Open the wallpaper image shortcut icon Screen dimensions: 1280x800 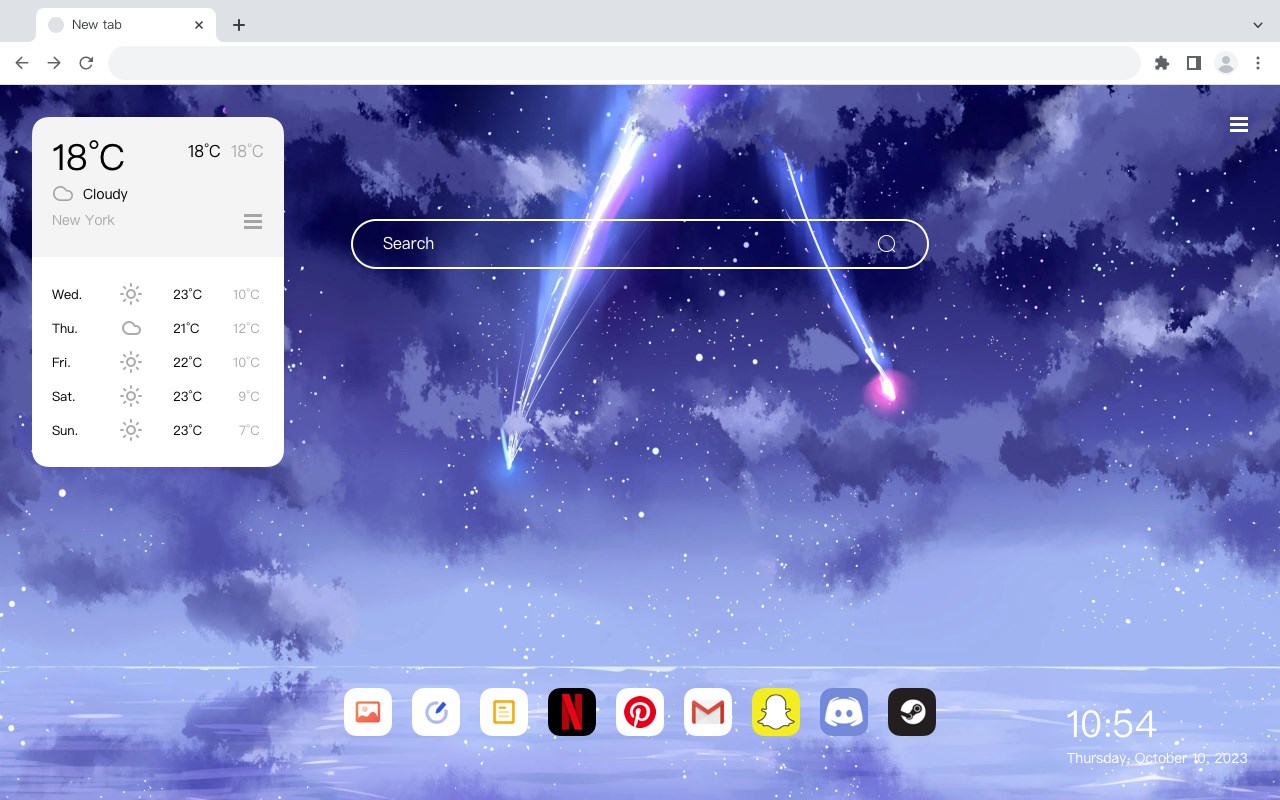click(368, 712)
